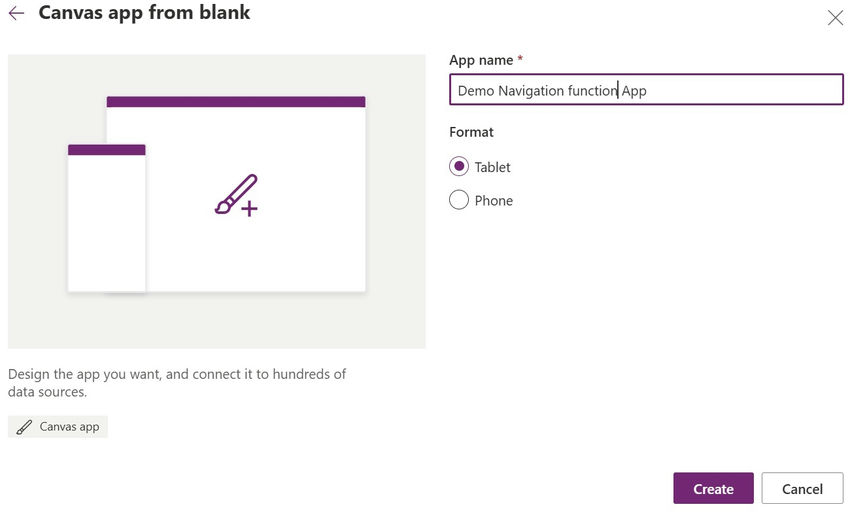This screenshot has width=850, height=513.
Task: Click the red required asterisk beside App name
Action: [520, 60]
